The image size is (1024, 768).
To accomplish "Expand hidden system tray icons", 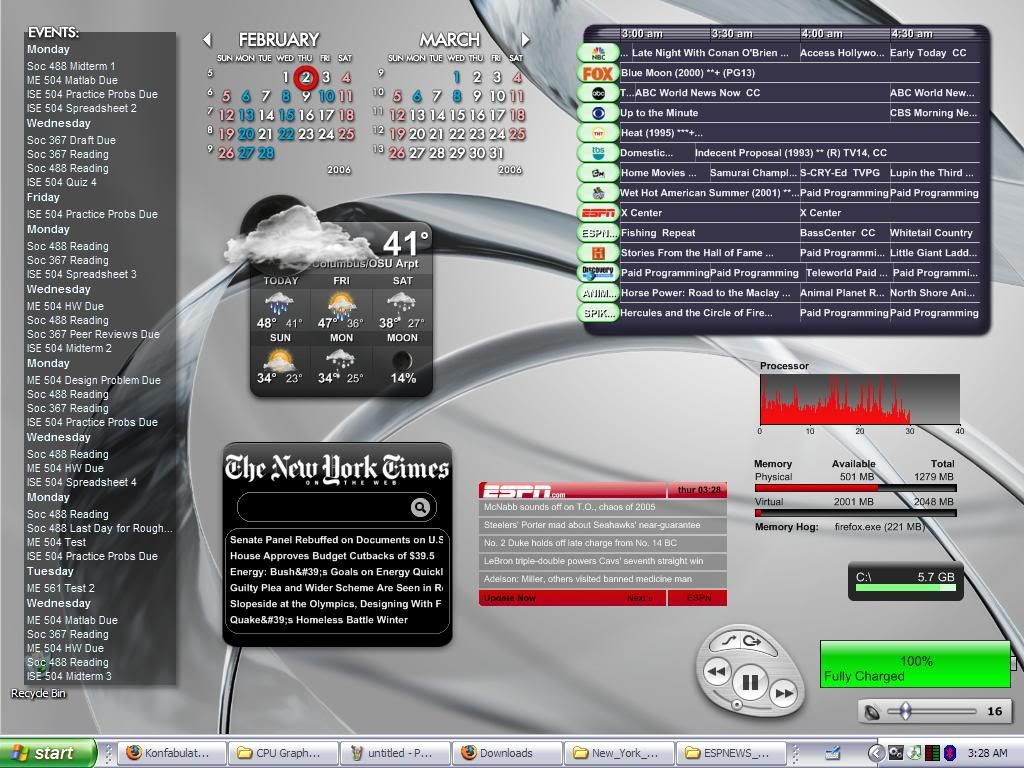I will (x=876, y=753).
